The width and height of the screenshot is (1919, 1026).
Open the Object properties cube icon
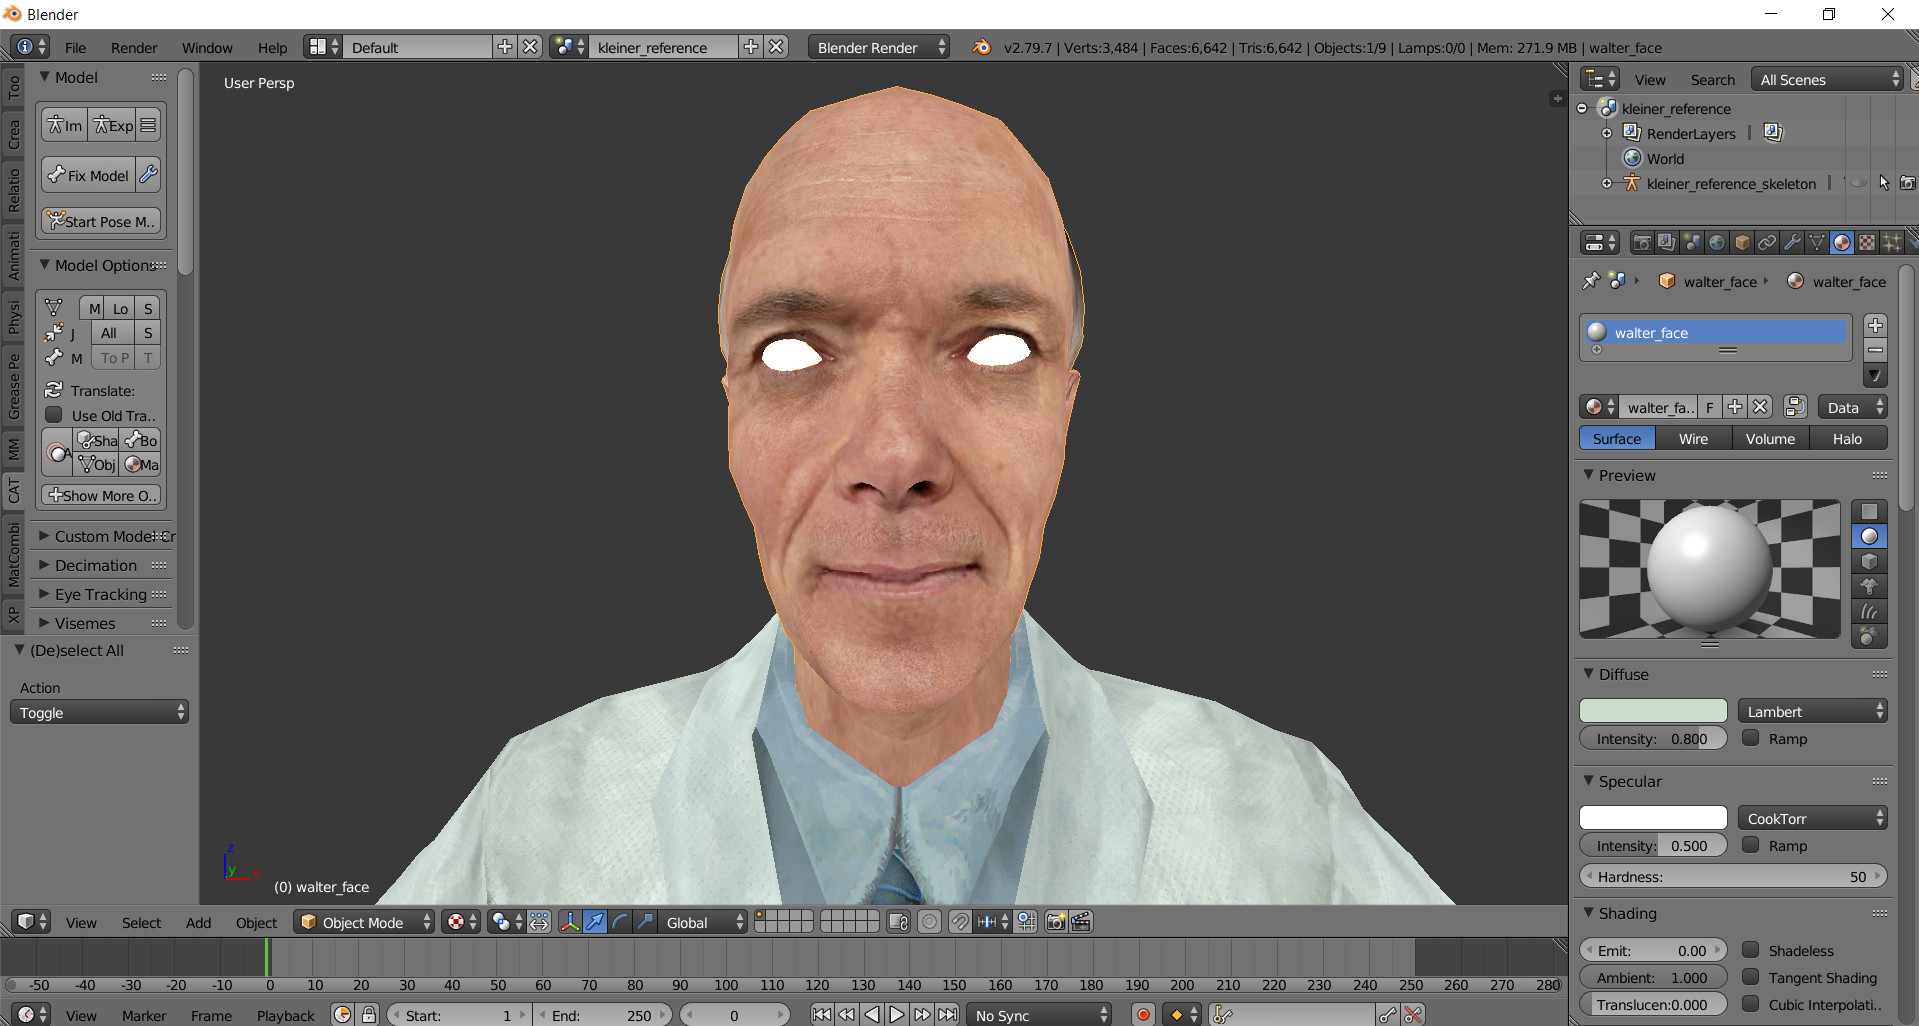(1742, 242)
